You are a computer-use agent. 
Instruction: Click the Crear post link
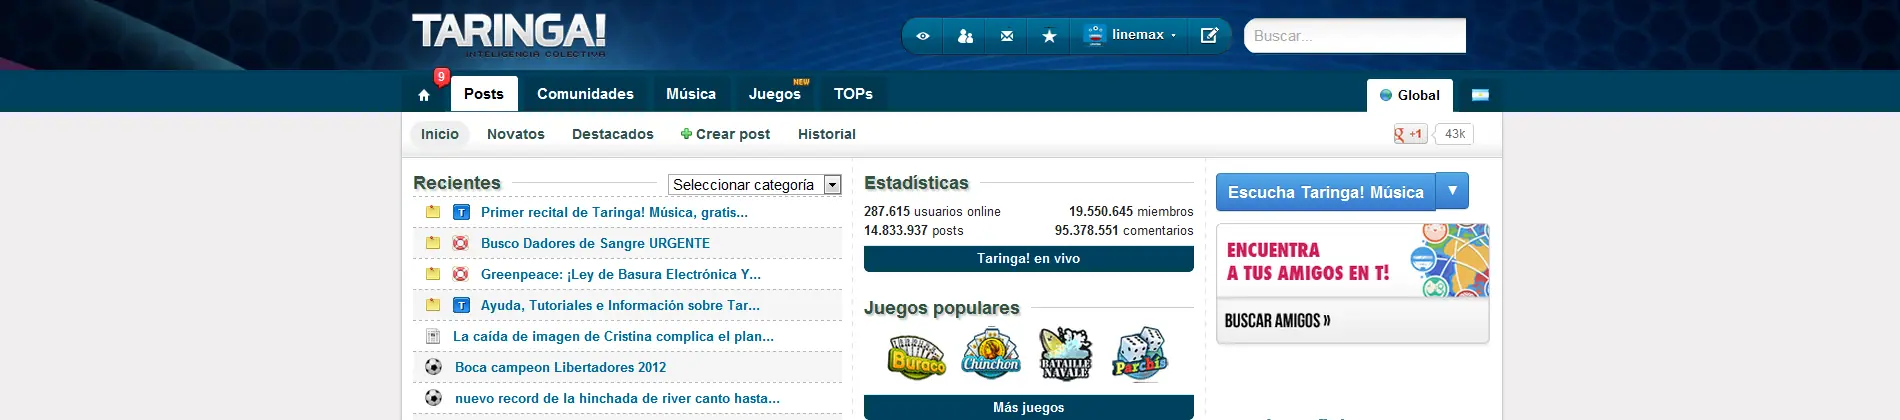click(x=725, y=134)
